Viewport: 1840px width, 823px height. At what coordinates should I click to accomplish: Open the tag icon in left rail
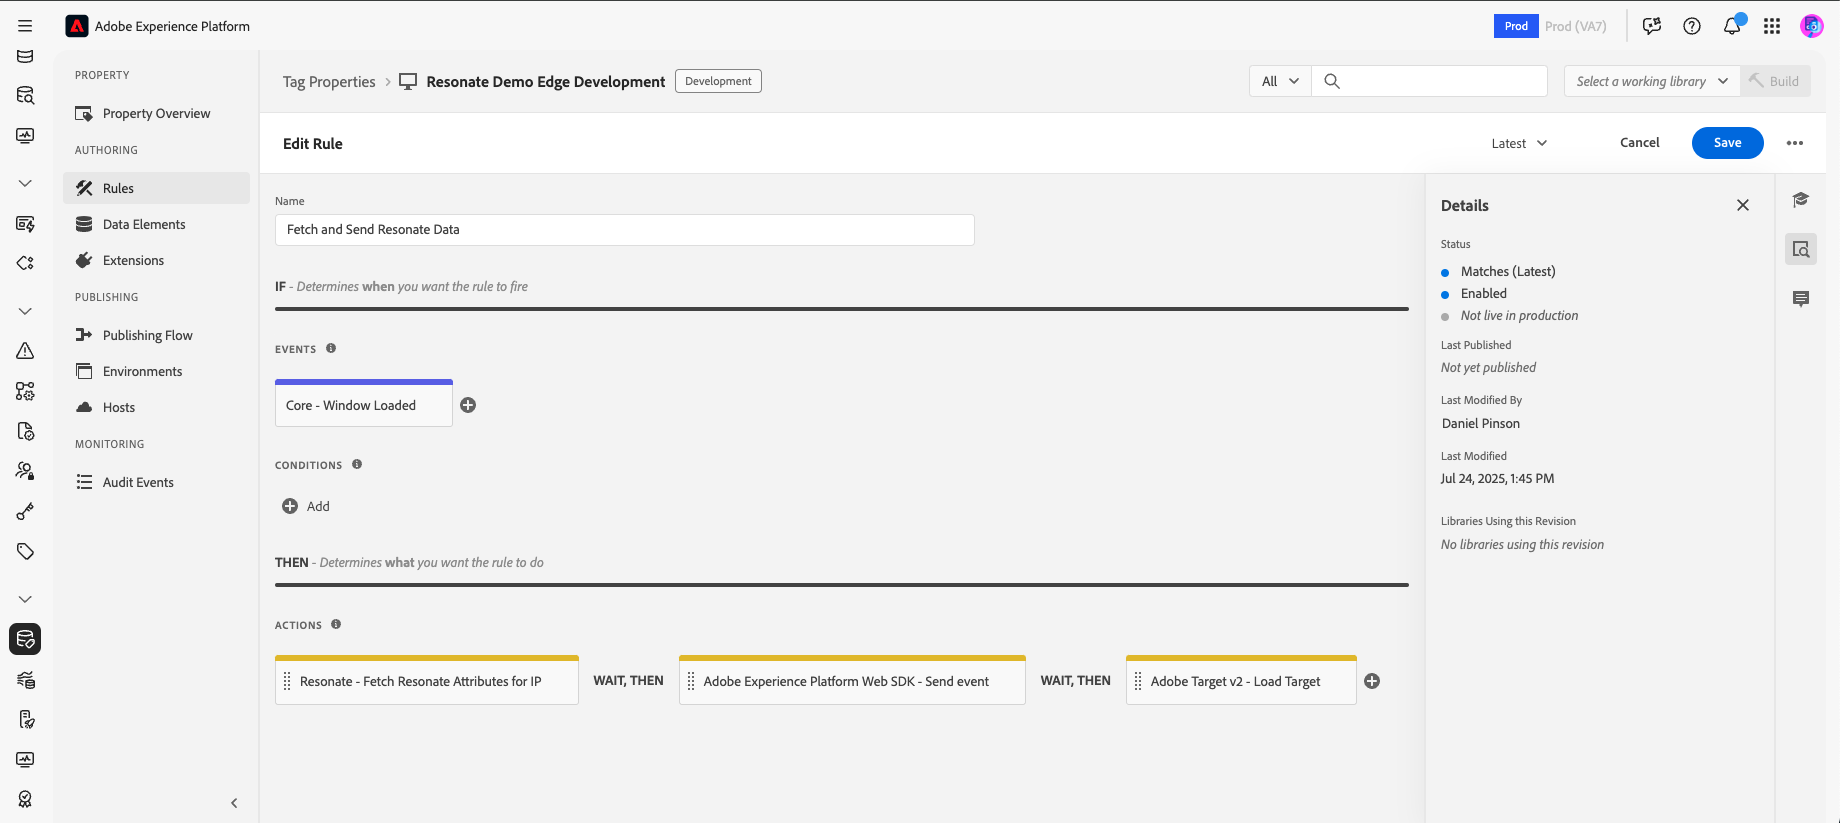[x=25, y=551]
